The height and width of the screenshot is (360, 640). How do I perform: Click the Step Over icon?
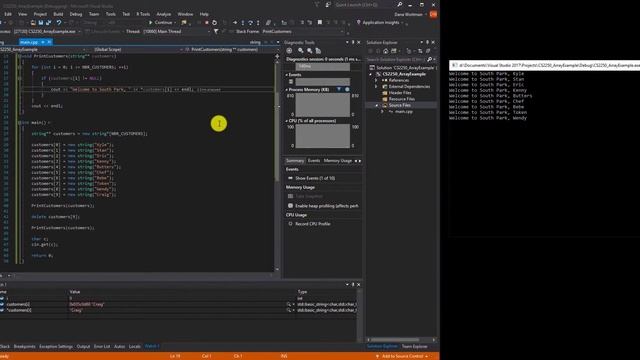click(x=250, y=22)
